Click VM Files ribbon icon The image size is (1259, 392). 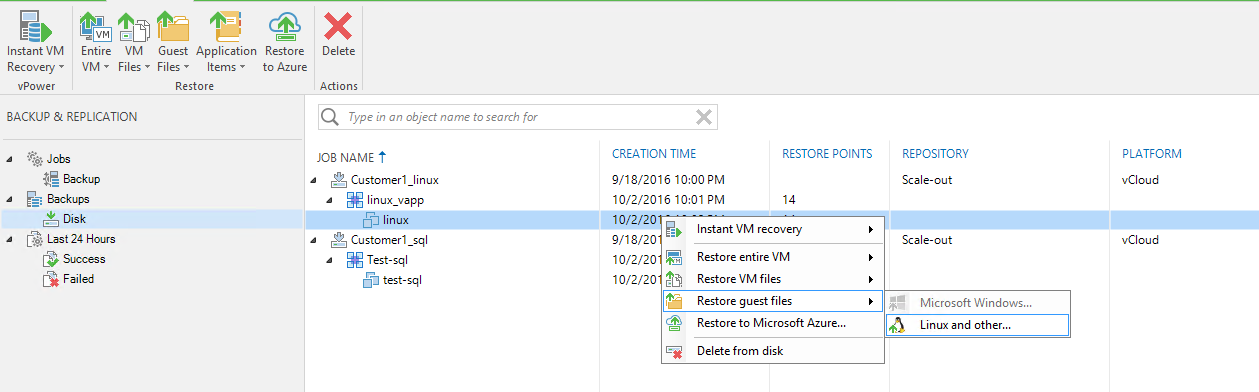pos(133,27)
